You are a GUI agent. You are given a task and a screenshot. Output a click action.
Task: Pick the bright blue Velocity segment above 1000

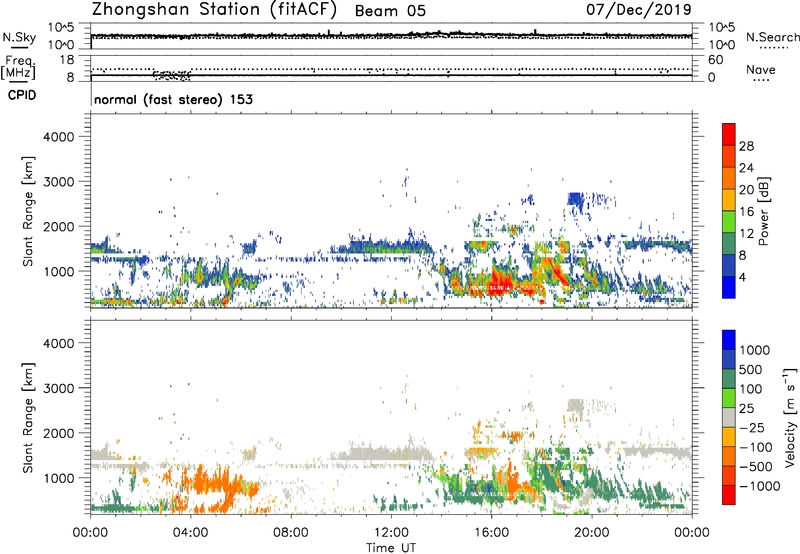tap(729, 340)
